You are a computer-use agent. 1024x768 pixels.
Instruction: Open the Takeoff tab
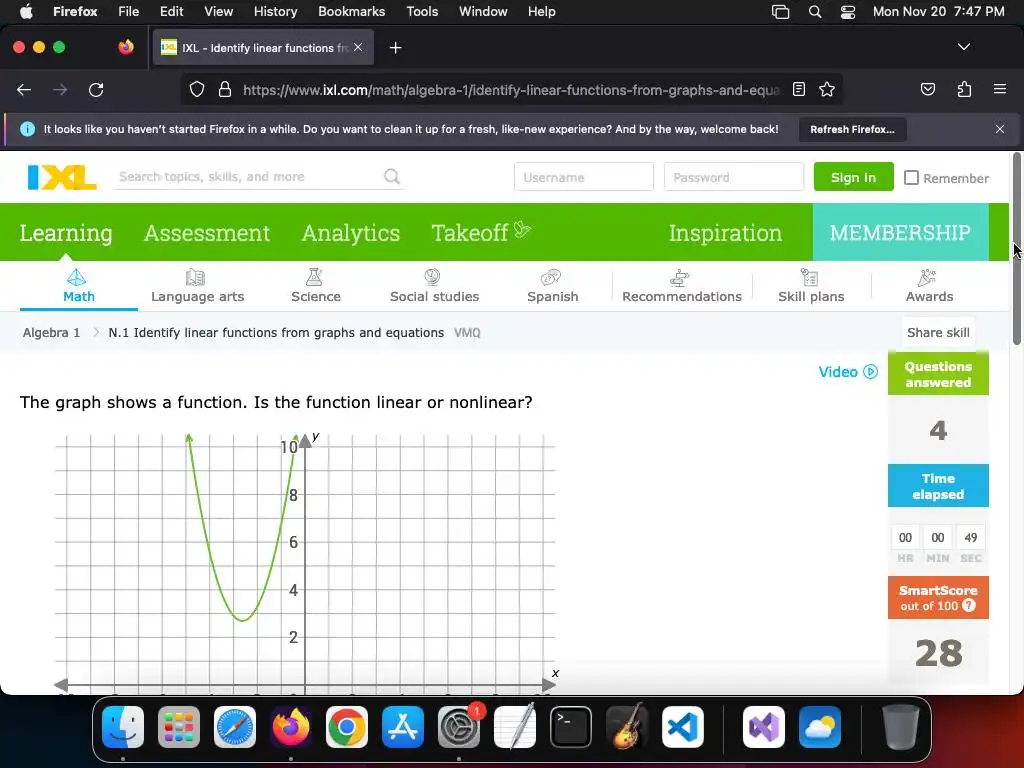coord(481,232)
